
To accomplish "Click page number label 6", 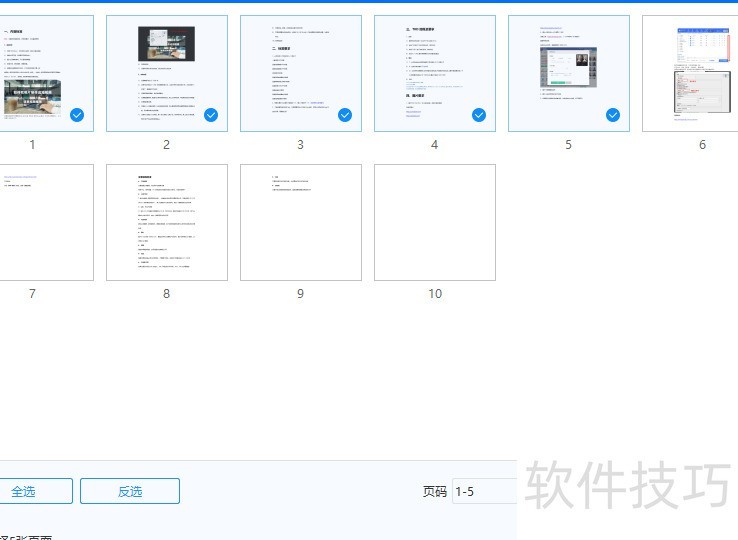I will [702, 145].
